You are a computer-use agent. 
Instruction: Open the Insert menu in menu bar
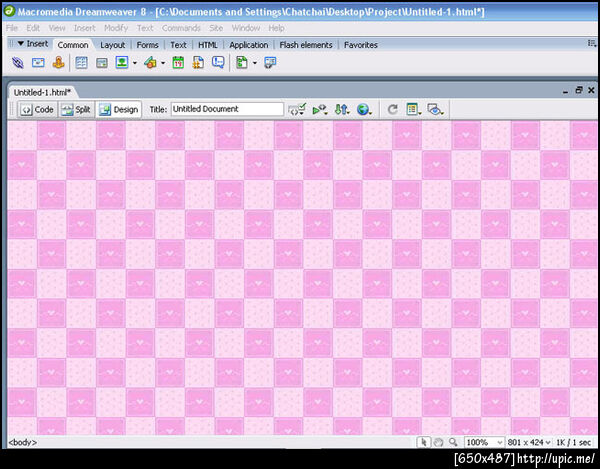coord(85,28)
